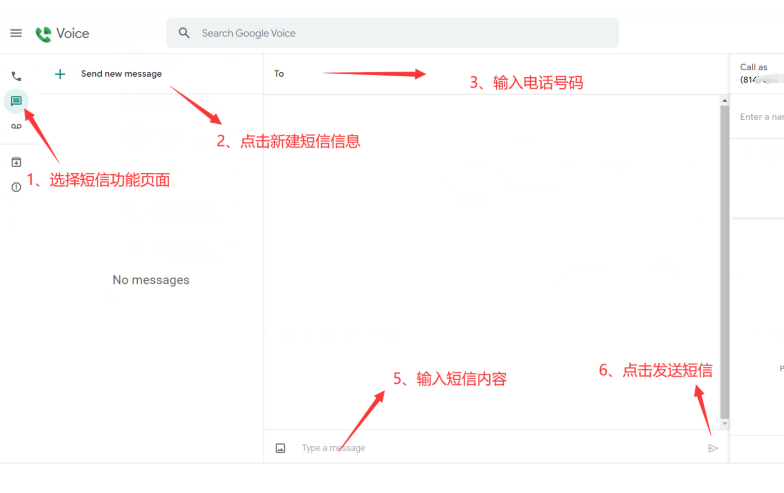The image size is (784, 493).
Task: Open the Voicemail icon in sidebar
Action: tap(16, 126)
